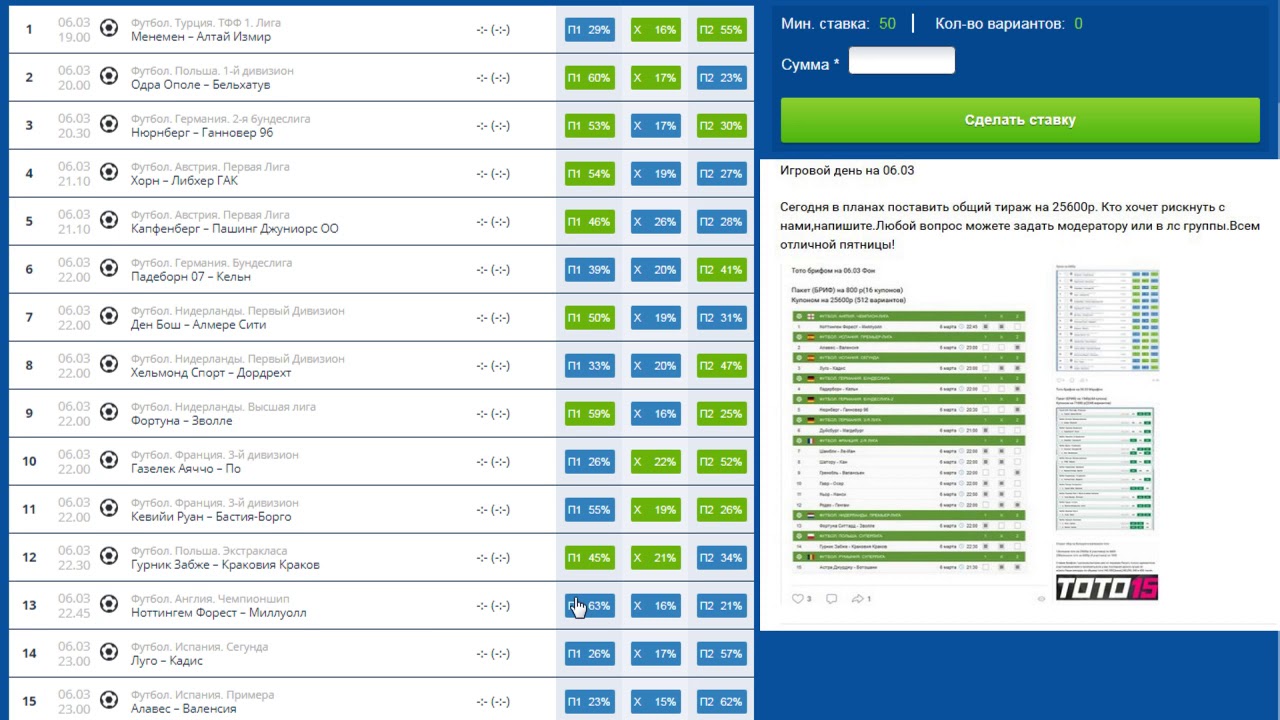Image resolution: width=1280 pixels, height=720 pixels.
Task: Click row number 10 in match list
Action: [x=29, y=461]
